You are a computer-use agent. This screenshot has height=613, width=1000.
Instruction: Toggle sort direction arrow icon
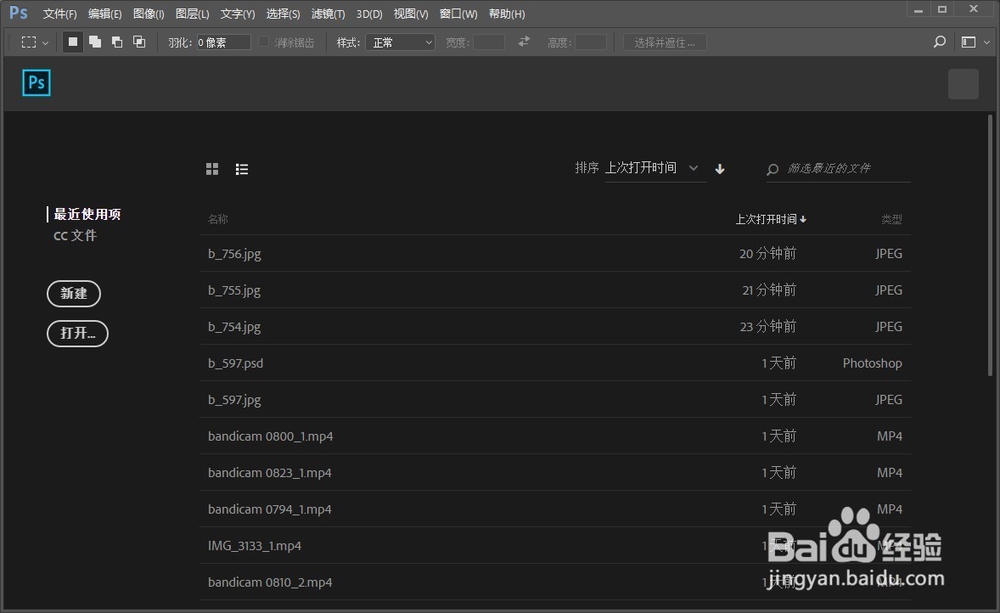[x=720, y=169]
